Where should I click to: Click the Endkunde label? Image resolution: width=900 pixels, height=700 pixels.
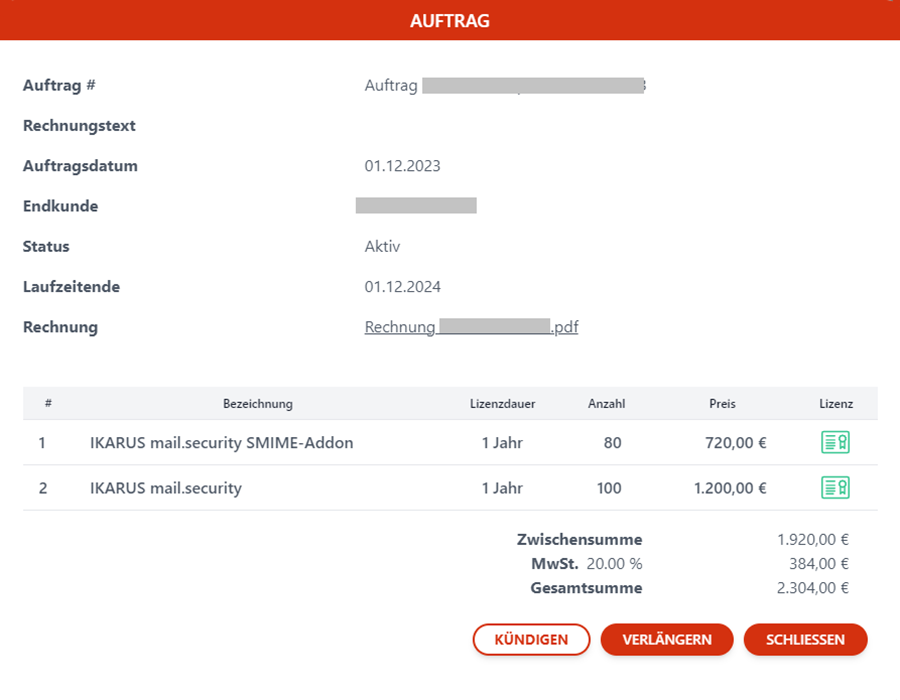pos(60,206)
